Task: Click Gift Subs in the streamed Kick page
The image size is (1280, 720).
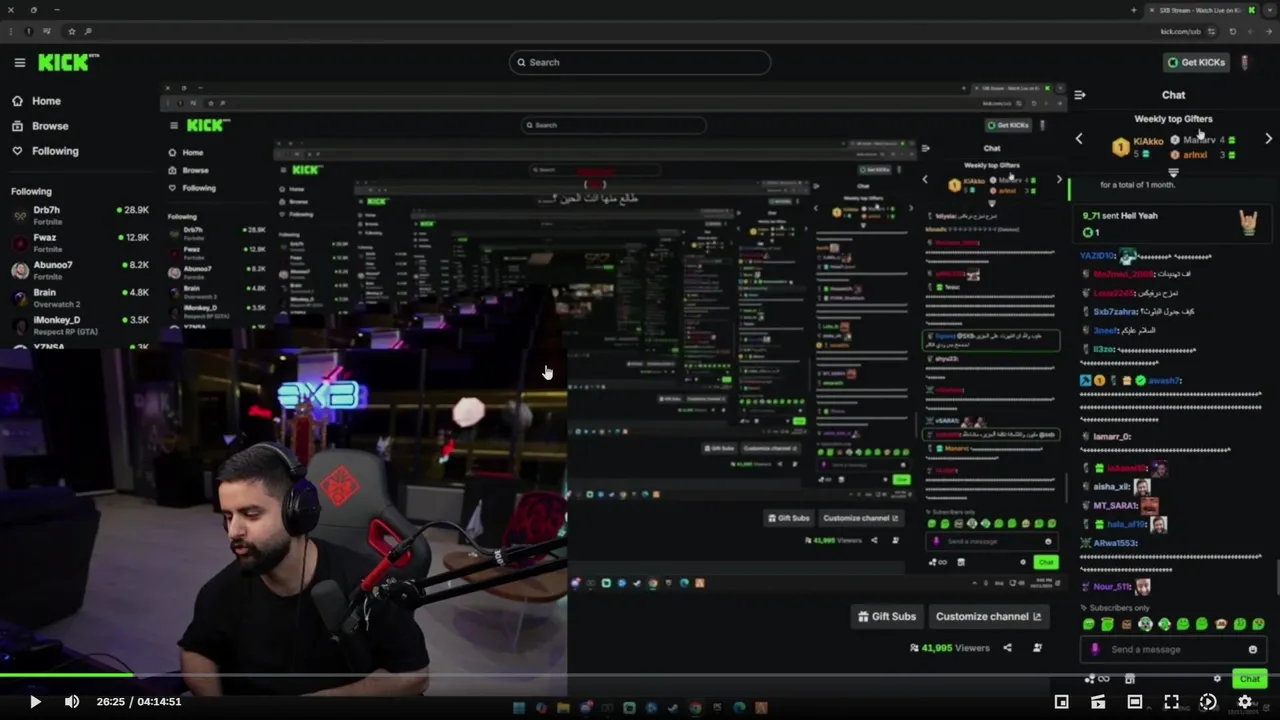Action: click(887, 616)
